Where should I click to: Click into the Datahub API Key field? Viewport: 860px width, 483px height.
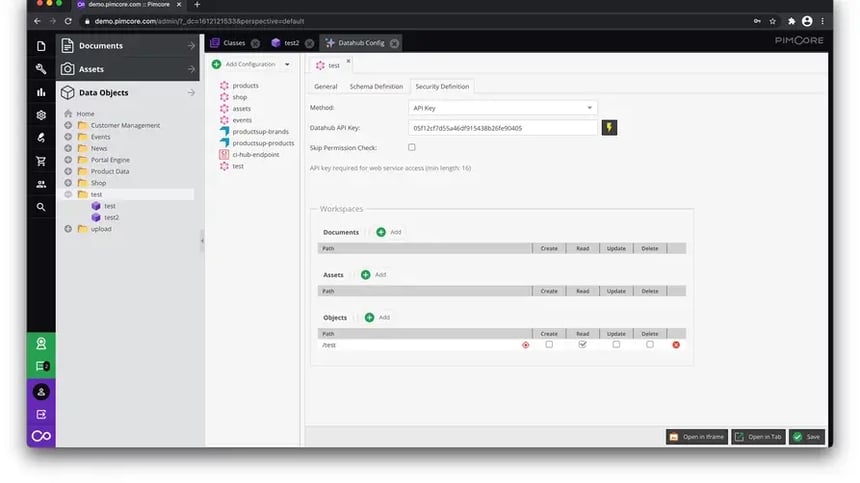[502, 128]
